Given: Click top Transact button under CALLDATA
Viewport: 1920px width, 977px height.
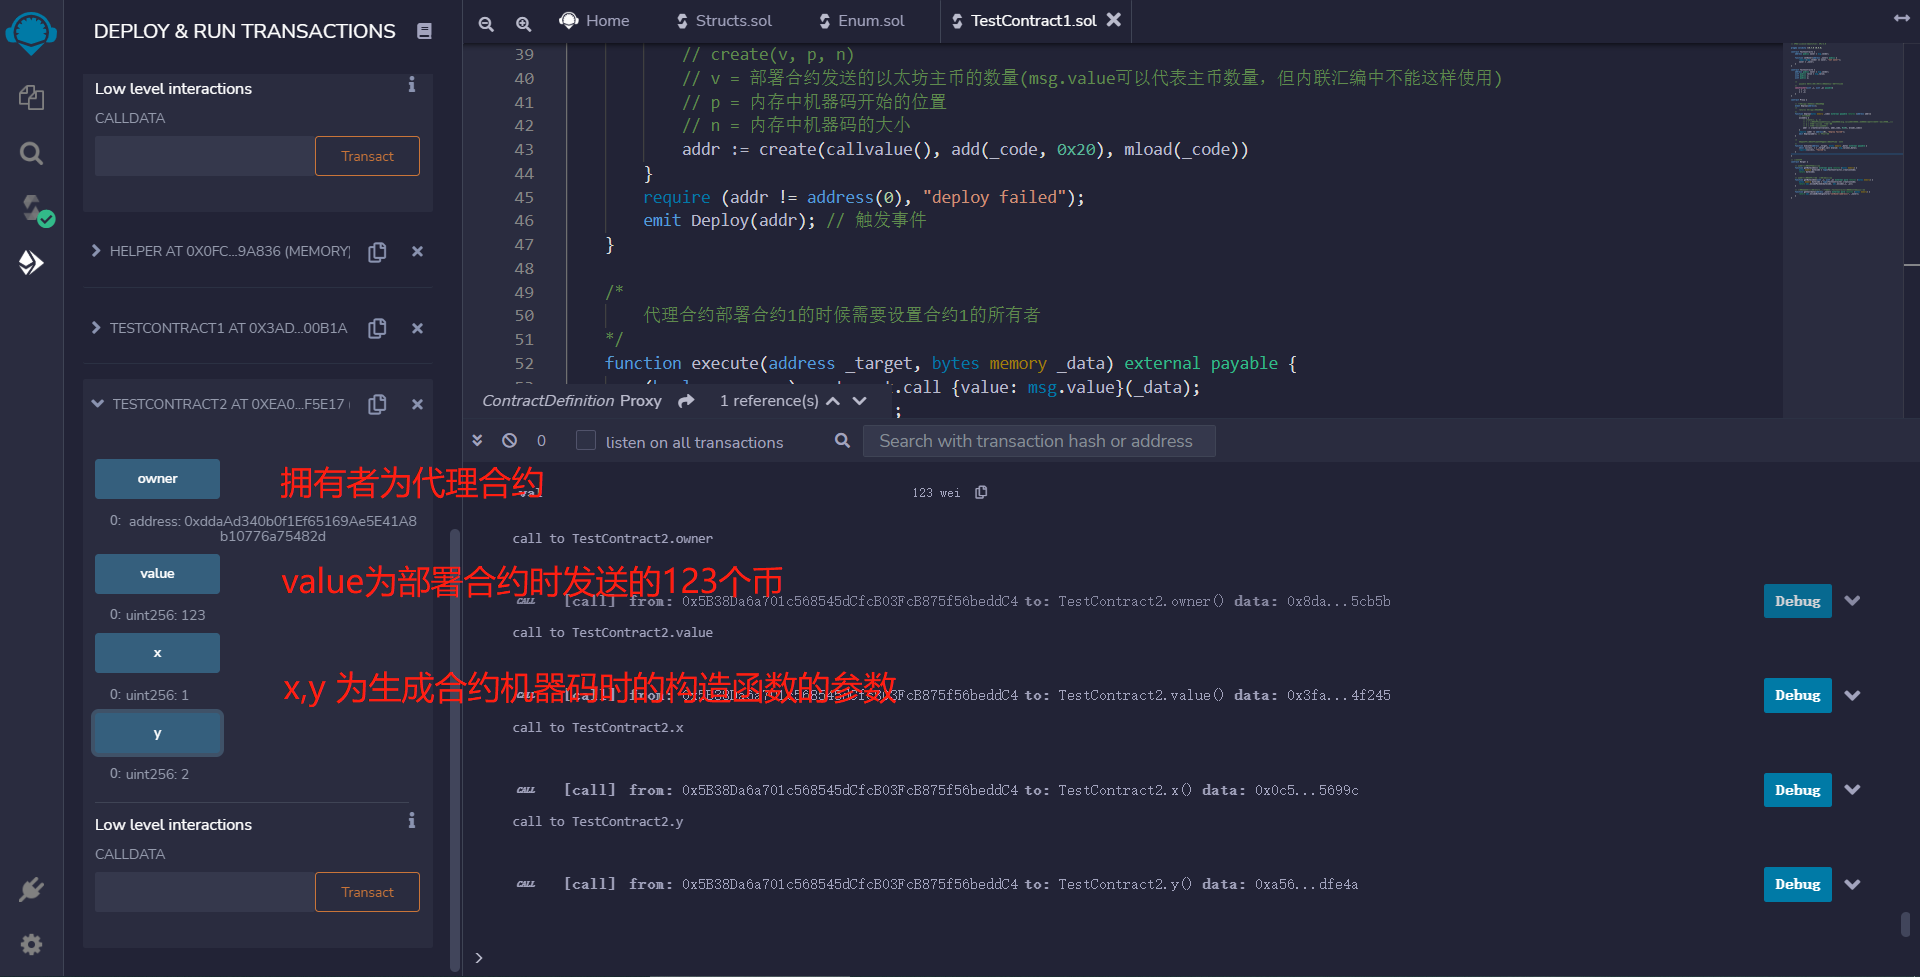Looking at the screenshot, I should (x=367, y=156).
